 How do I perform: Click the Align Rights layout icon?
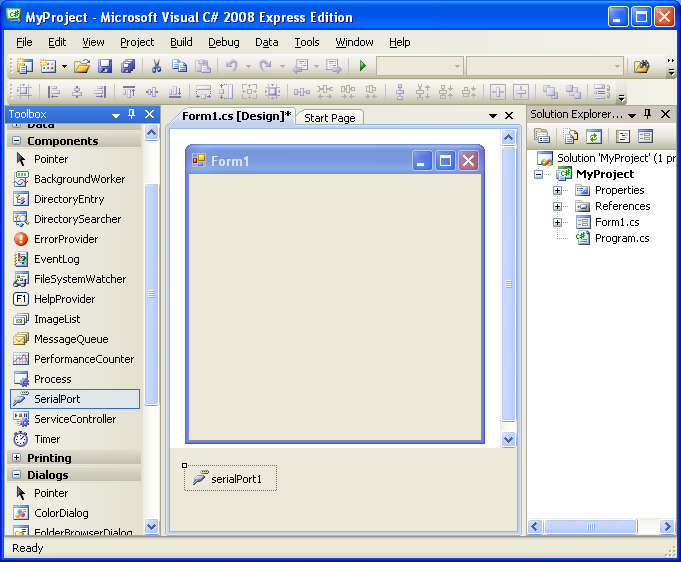coord(100,92)
